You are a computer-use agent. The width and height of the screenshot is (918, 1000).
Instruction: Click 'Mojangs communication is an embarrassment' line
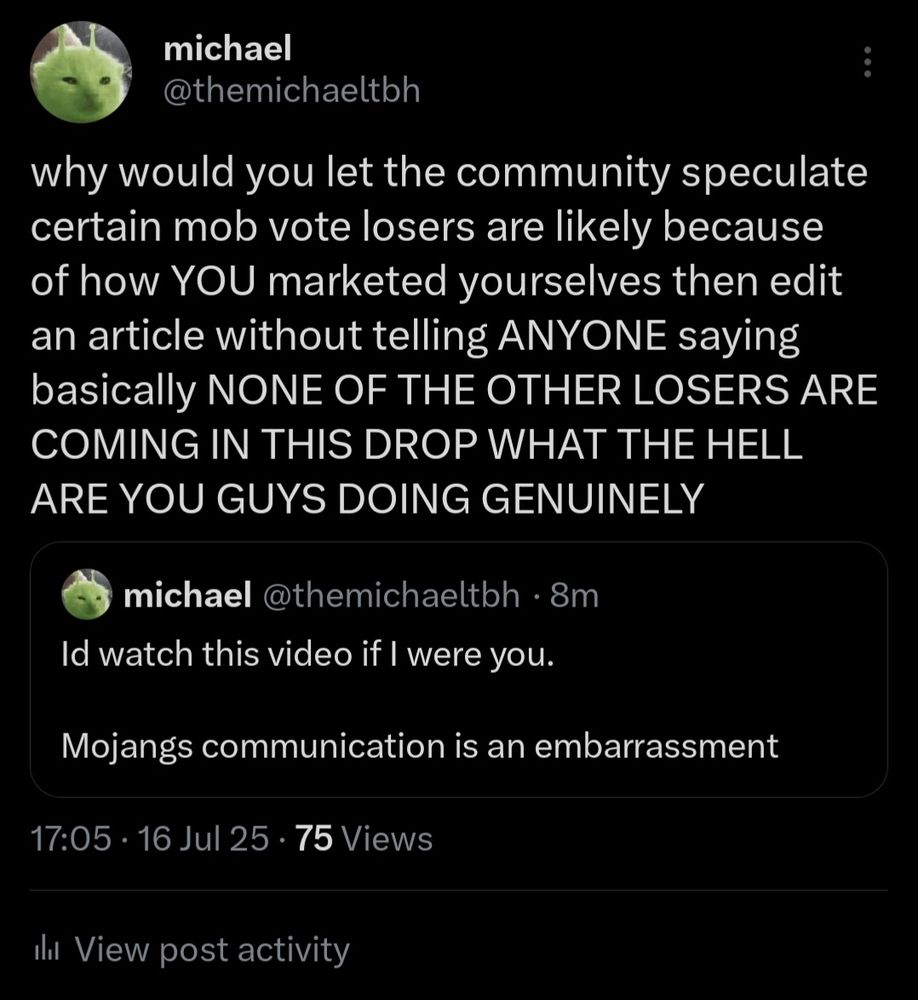419,745
